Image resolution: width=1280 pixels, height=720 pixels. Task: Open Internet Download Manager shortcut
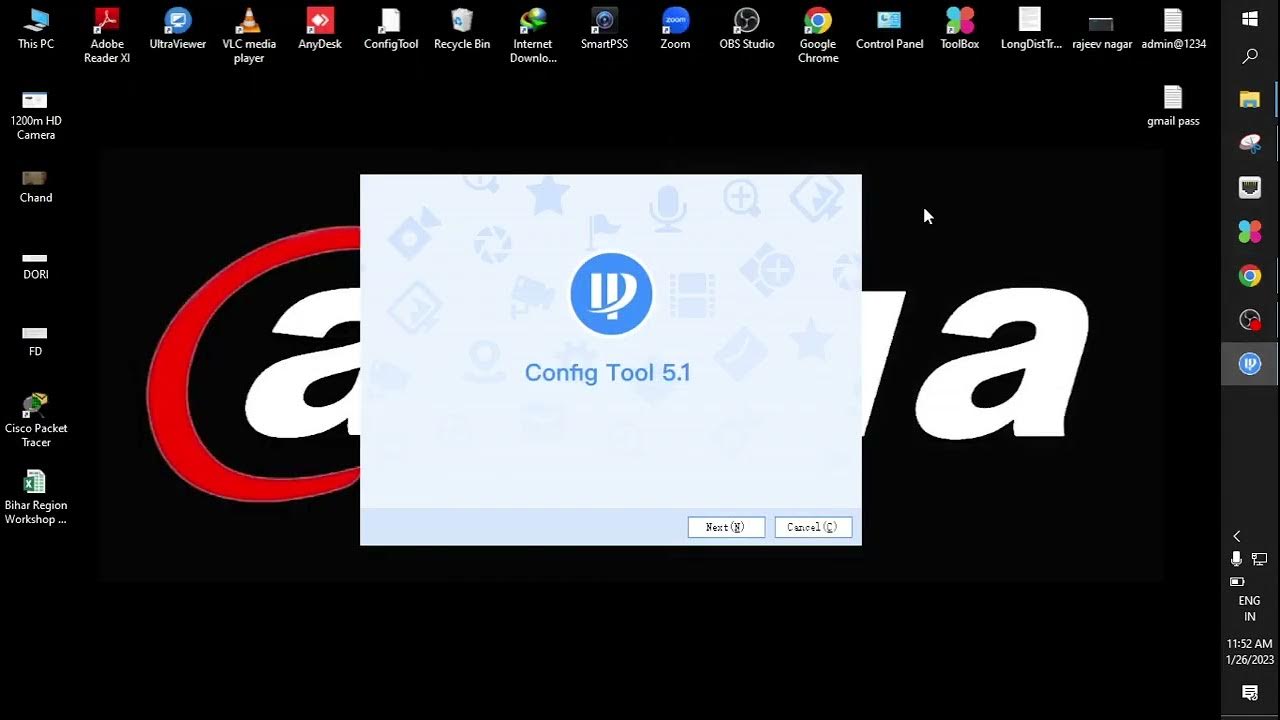533,35
